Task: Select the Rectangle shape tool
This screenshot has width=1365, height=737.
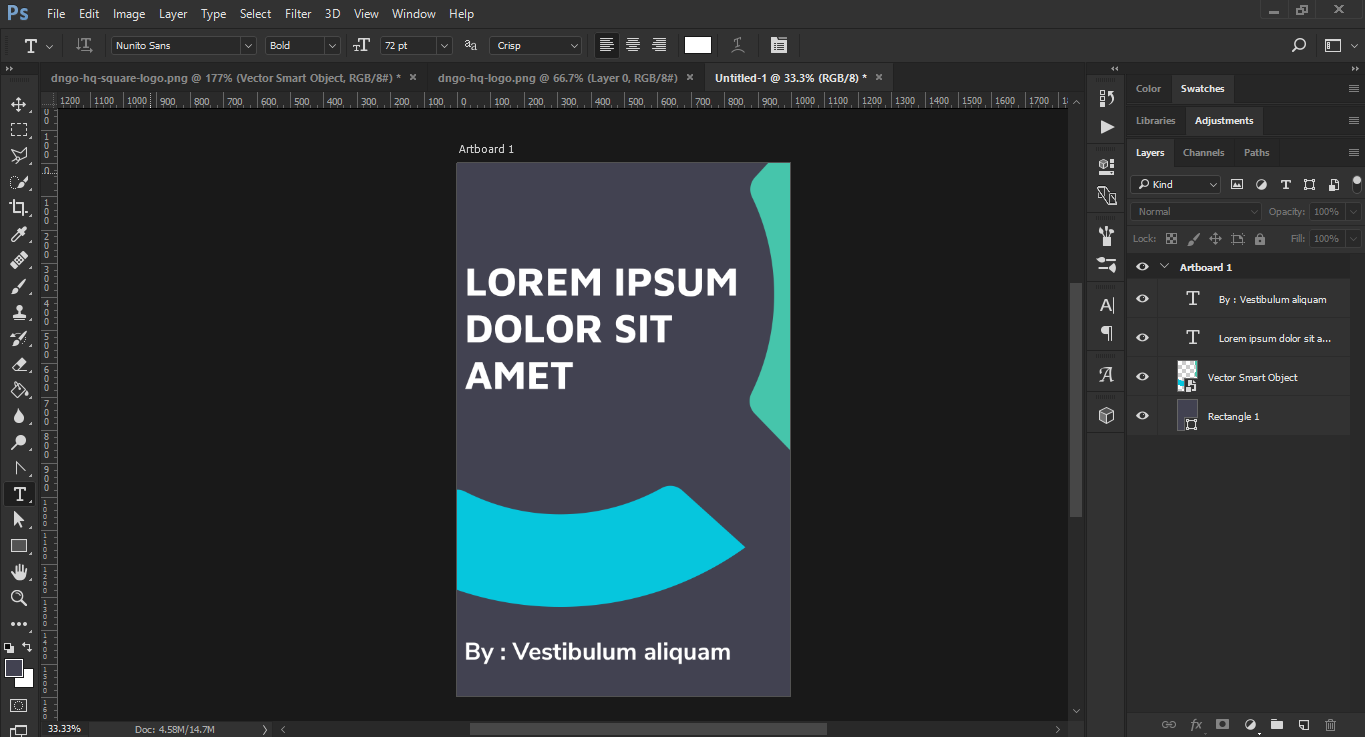Action: click(x=19, y=546)
